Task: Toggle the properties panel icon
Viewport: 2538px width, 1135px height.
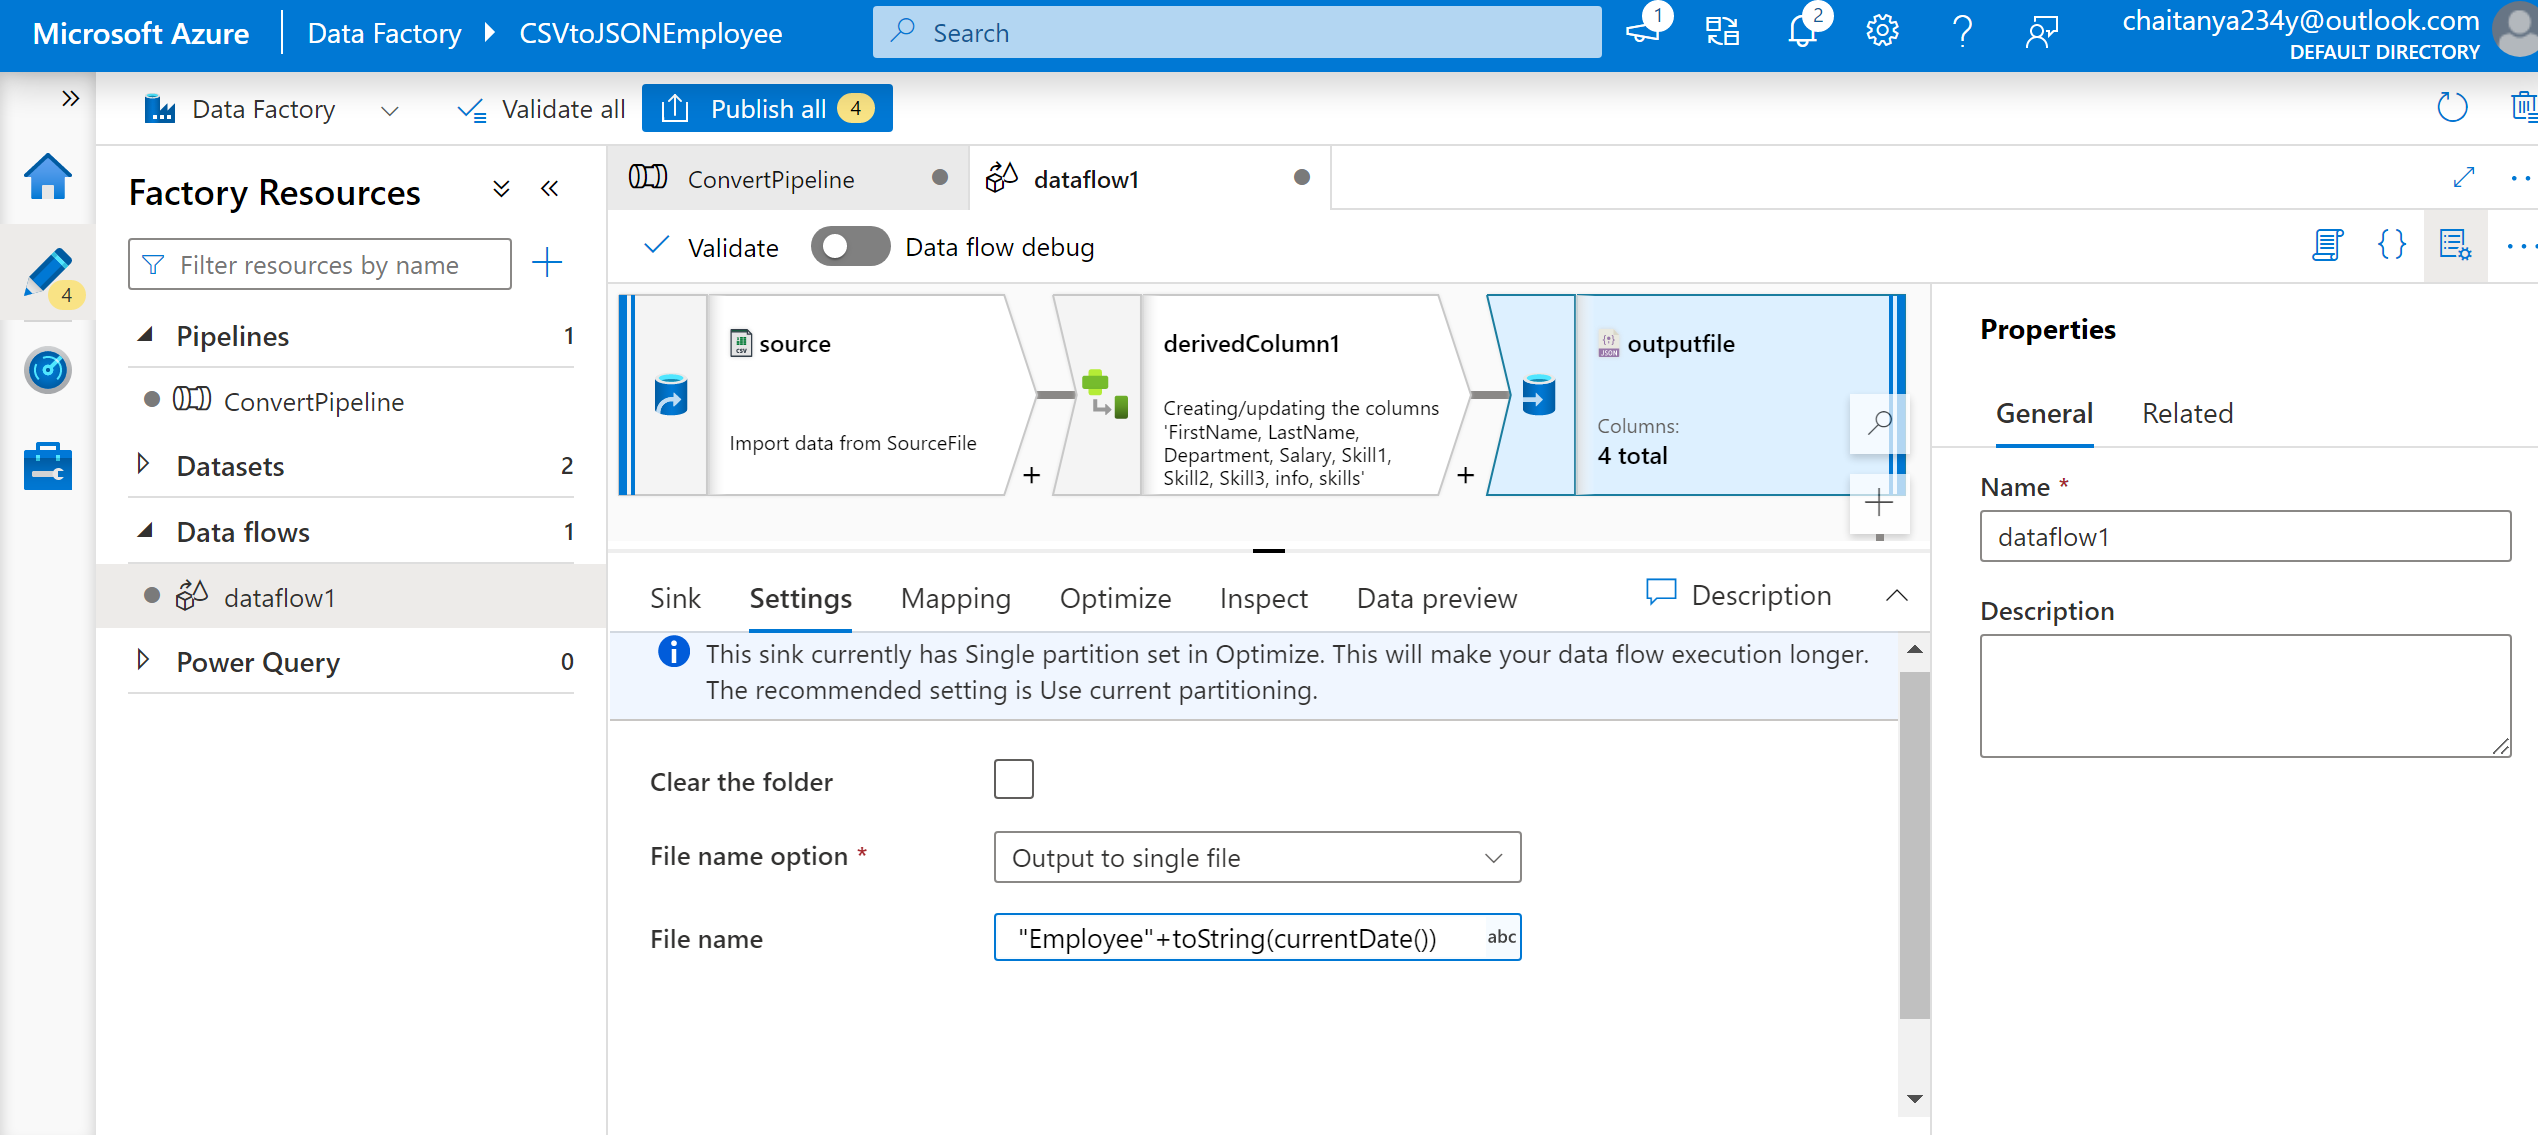Action: click(x=2455, y=245)
